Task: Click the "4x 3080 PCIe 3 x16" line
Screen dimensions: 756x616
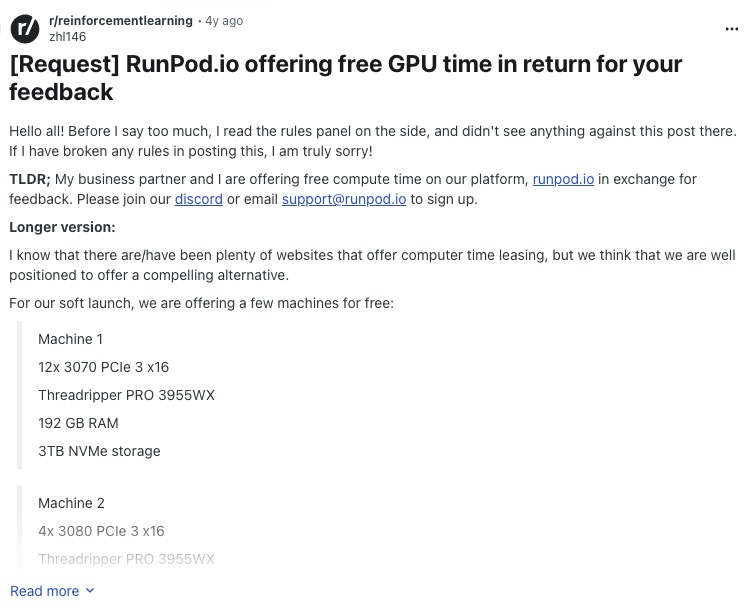Action: click(x=101, y=531)
